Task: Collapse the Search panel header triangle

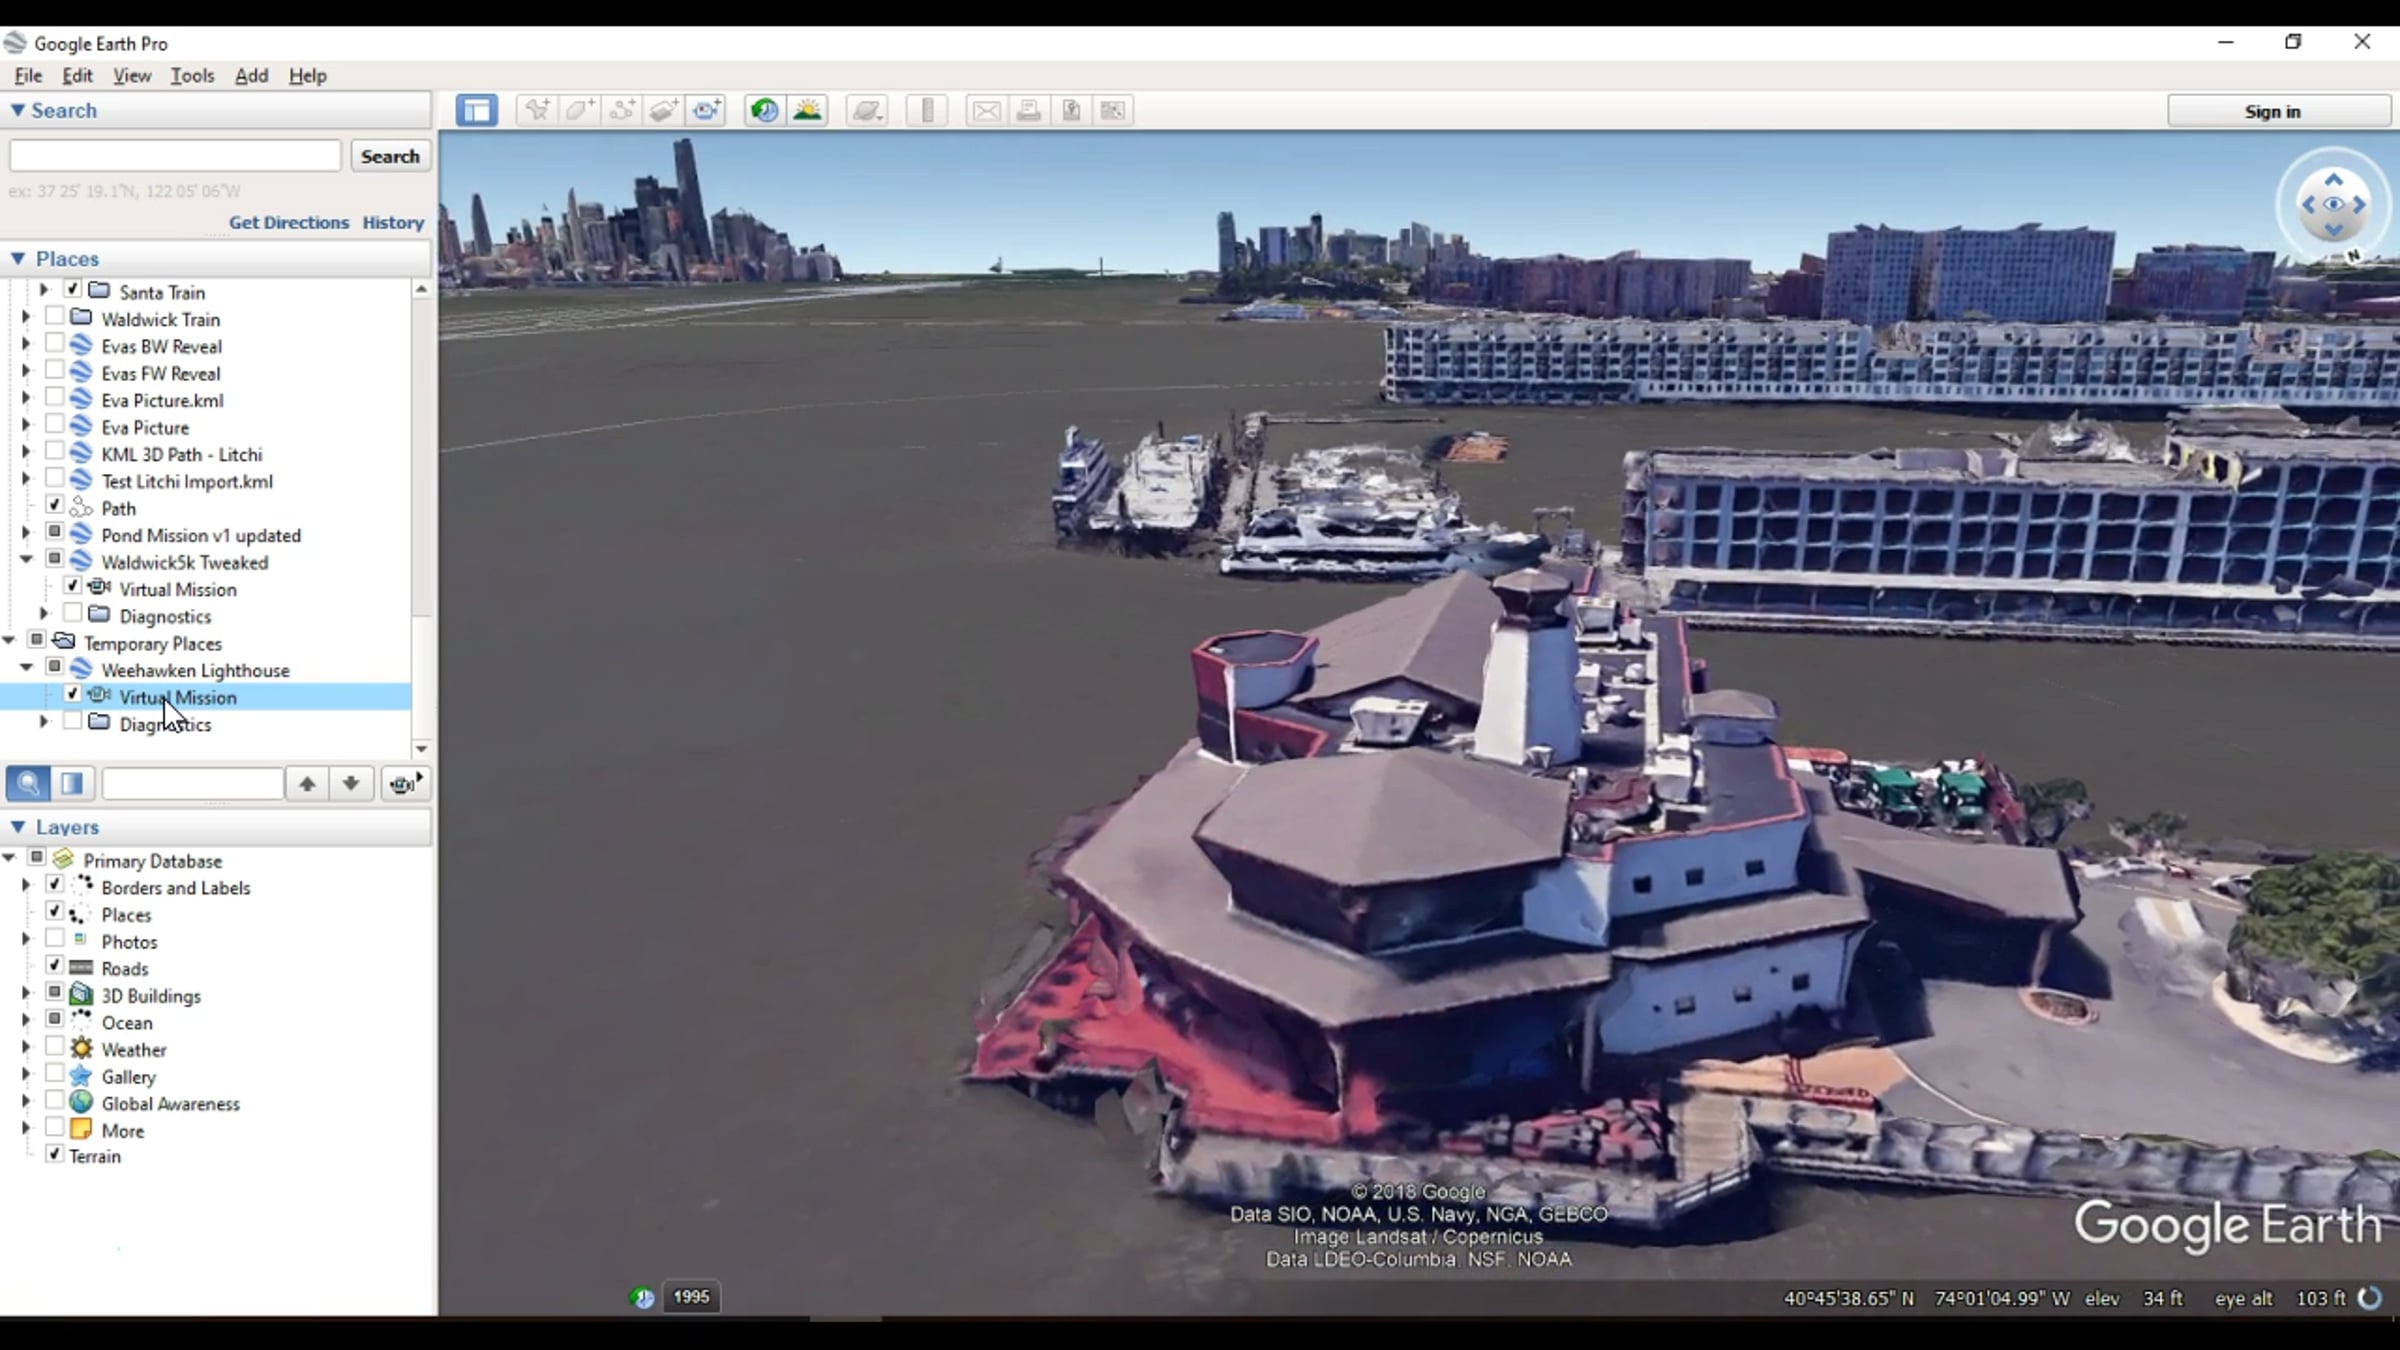Action: coord(18,111)
